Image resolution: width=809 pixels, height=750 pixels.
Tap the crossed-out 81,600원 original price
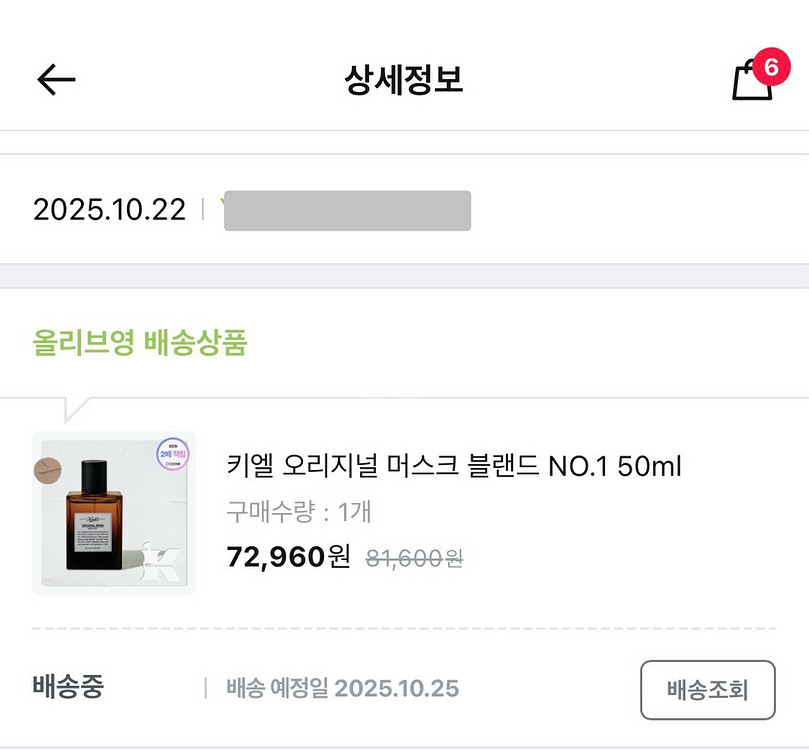click(413, 558)
